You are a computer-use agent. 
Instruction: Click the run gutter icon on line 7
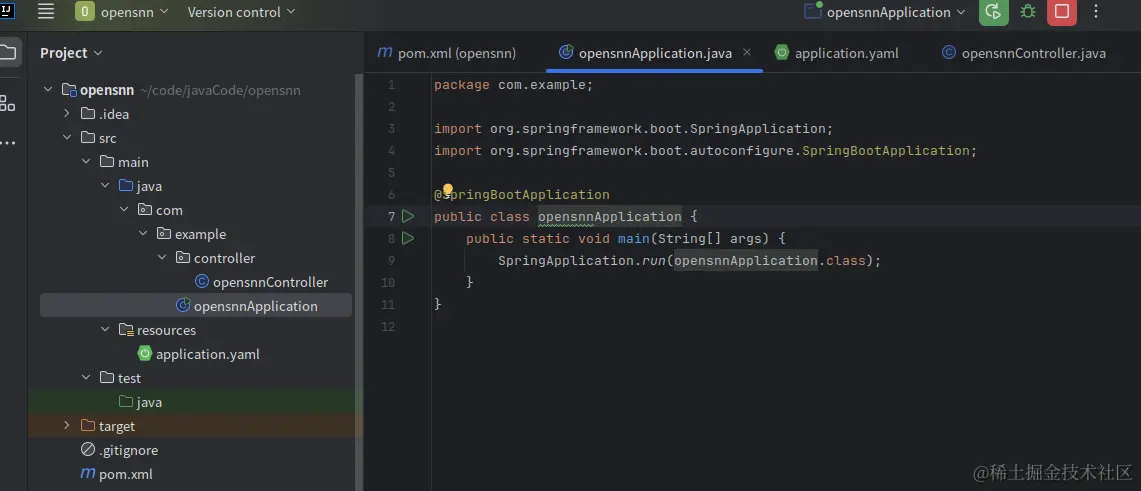tap(408, 216)
